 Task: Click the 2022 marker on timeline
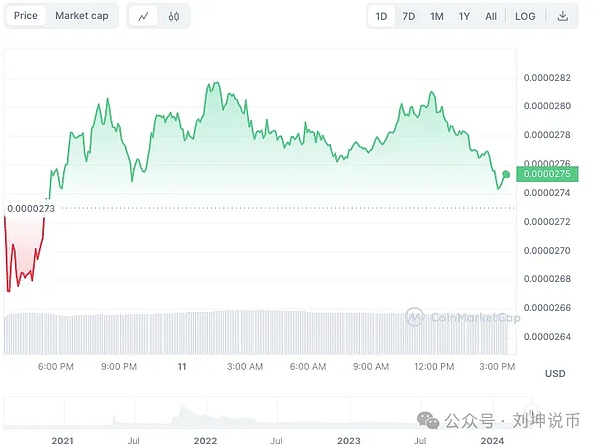click(206, 438)
